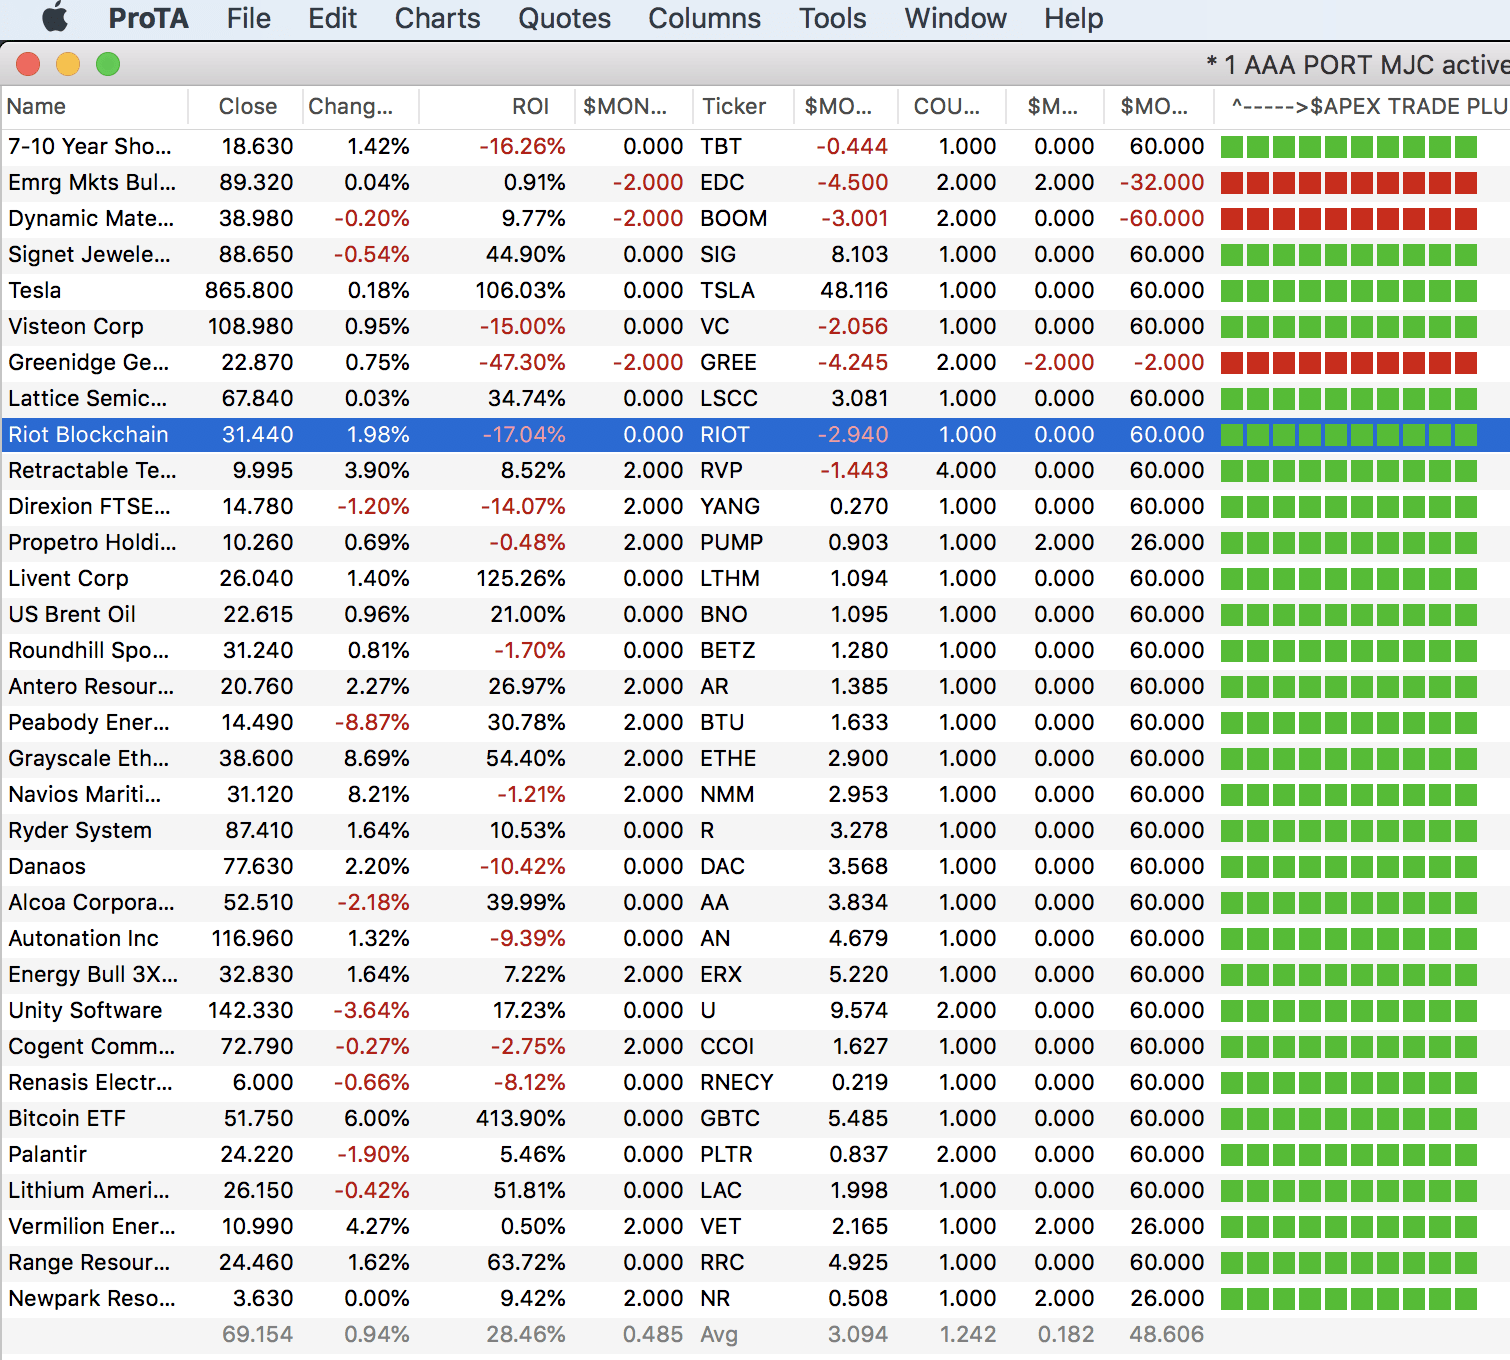The image size is (1510, 1360).
Task: Select the Grayscale Eth... row name
Action: tap(89, 759)
